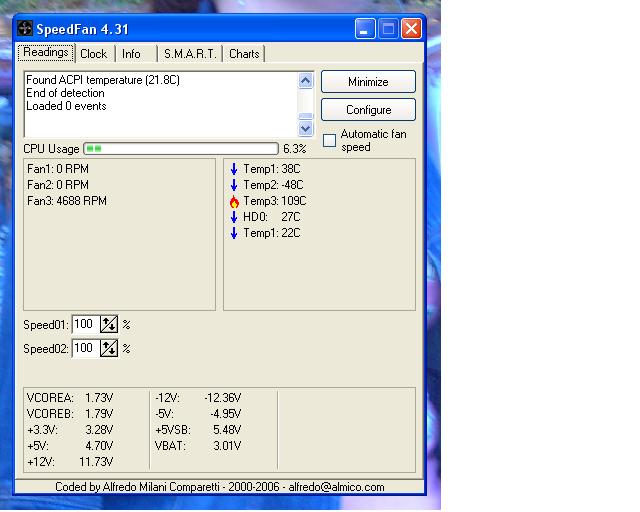Click the log scrollbar up arrow
This screenshot has width=640, height=512.
(x=305, y=81)
